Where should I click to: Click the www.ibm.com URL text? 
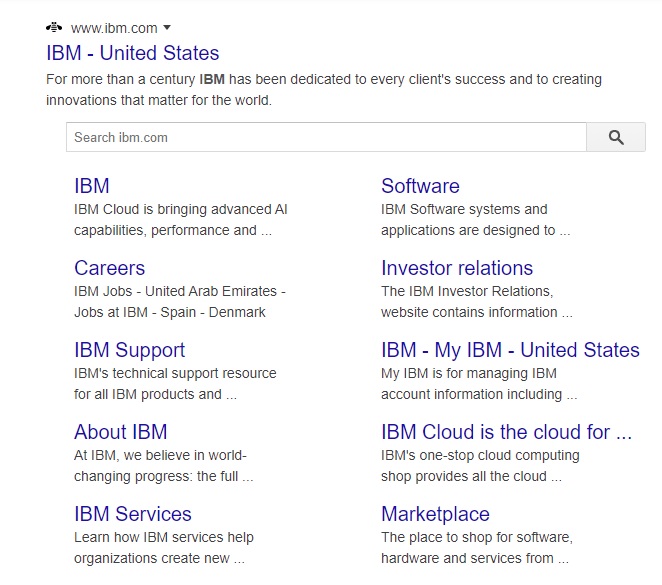[114, 28]
